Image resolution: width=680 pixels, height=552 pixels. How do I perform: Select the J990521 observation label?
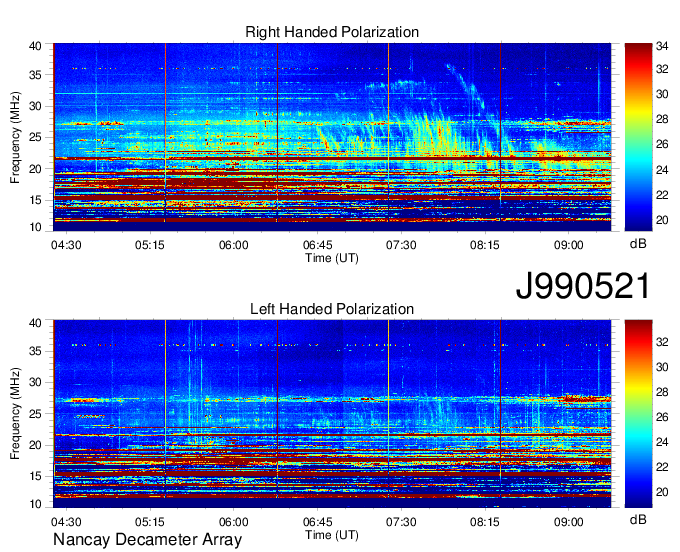click(x=583, y=286)
